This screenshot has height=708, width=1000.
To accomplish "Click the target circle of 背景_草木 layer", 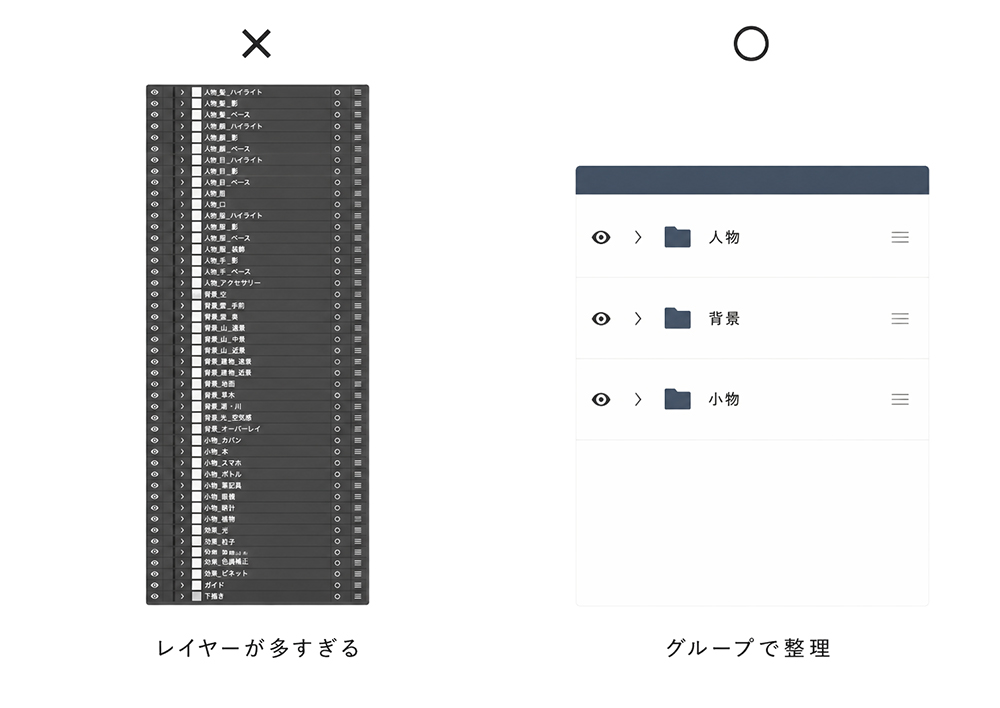I will click(x=337, y=395).
